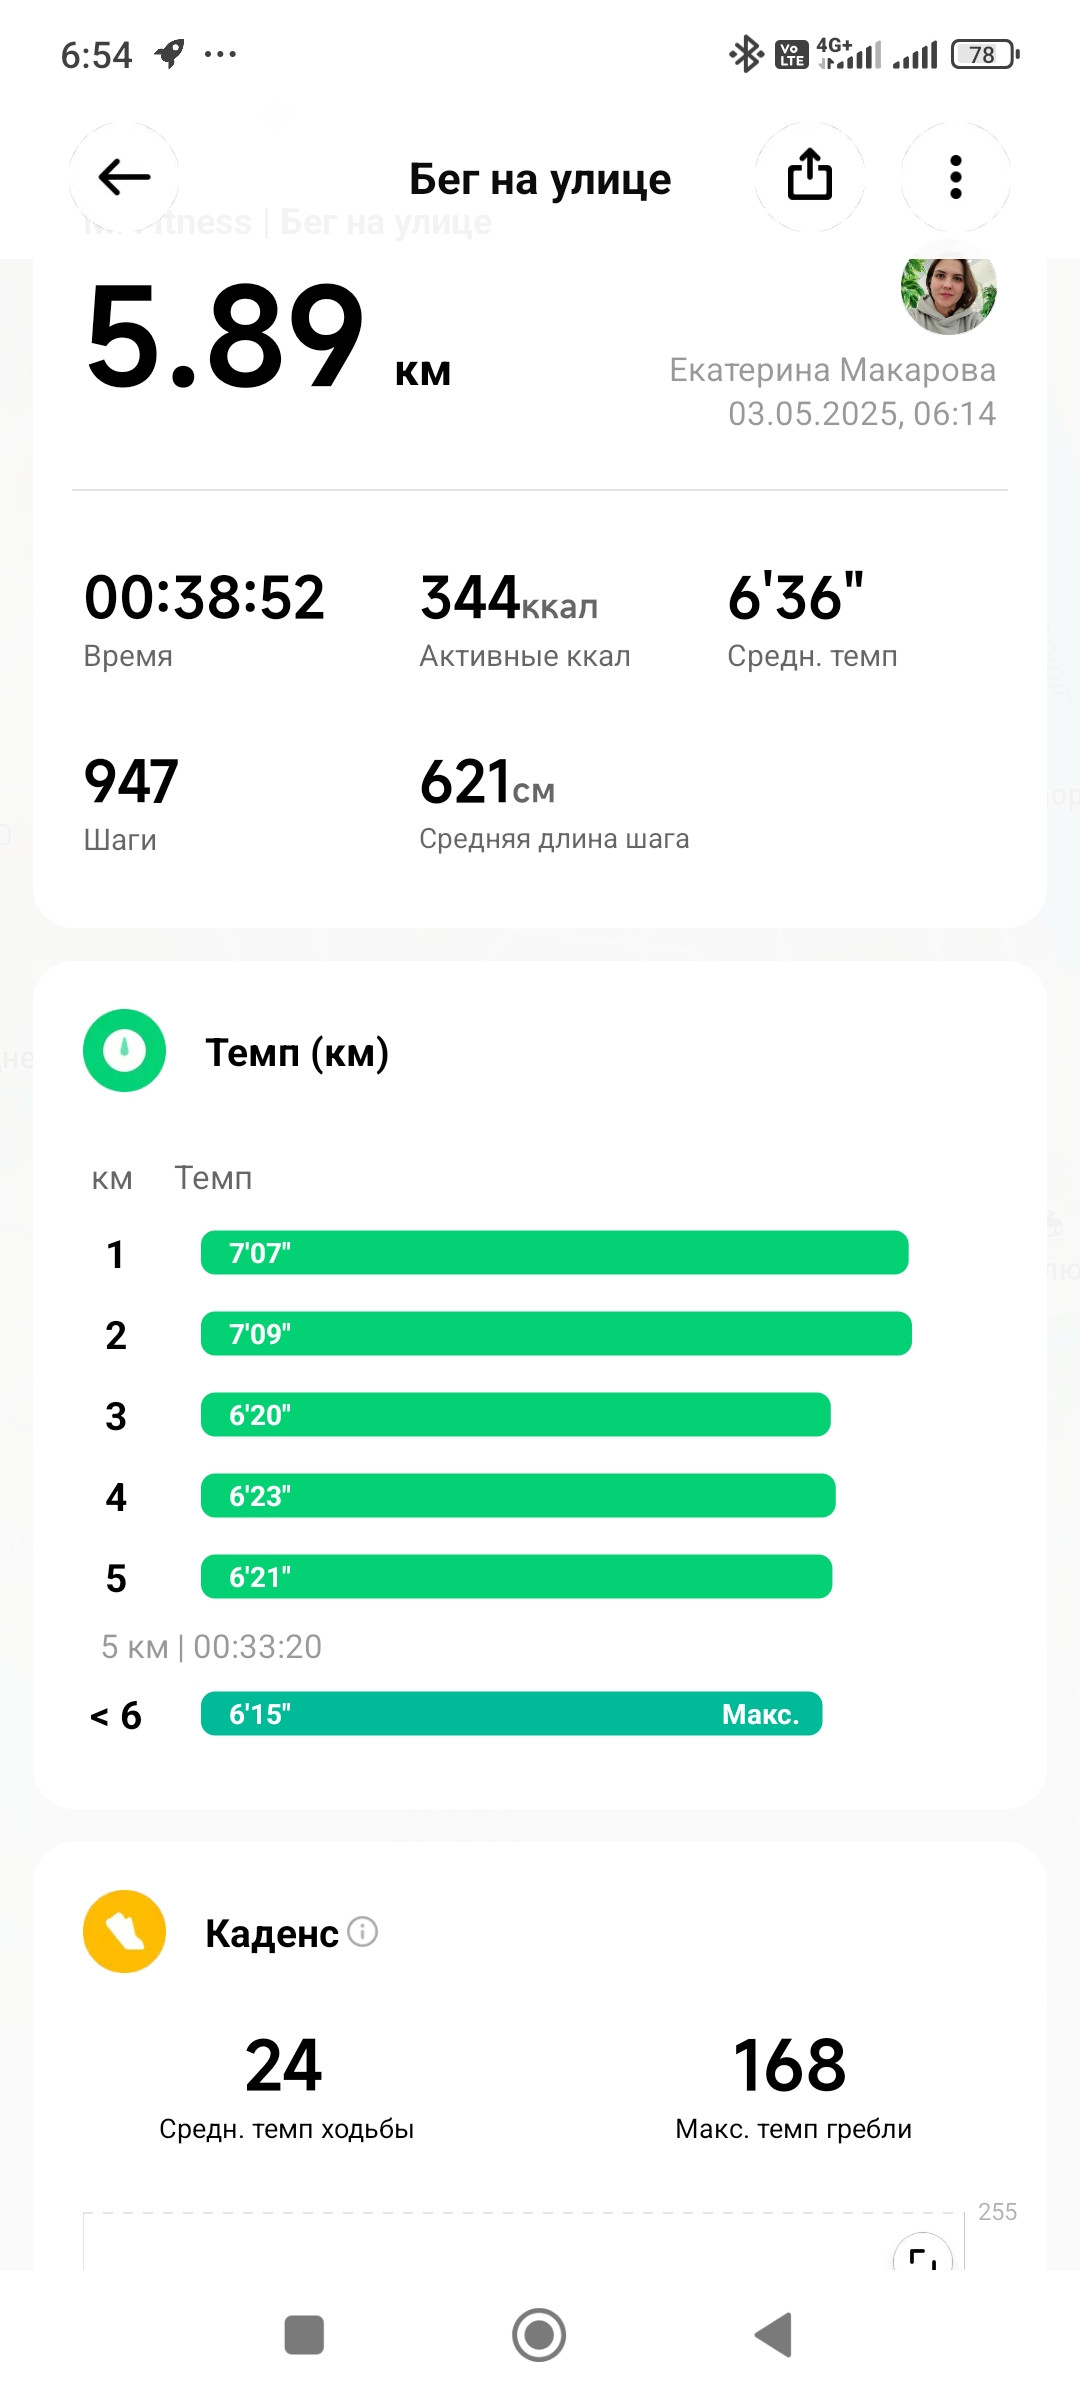Tap the Android back triangle button
This screenshot has width=1080, height=2400.
774,2335
